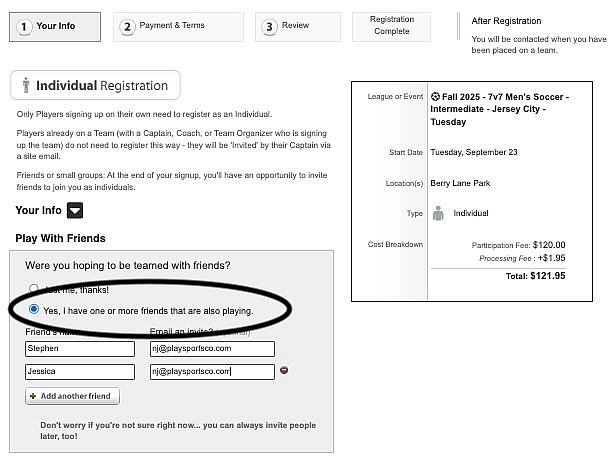Click the Individual Registration header button
615x459 pixels.
96,86
